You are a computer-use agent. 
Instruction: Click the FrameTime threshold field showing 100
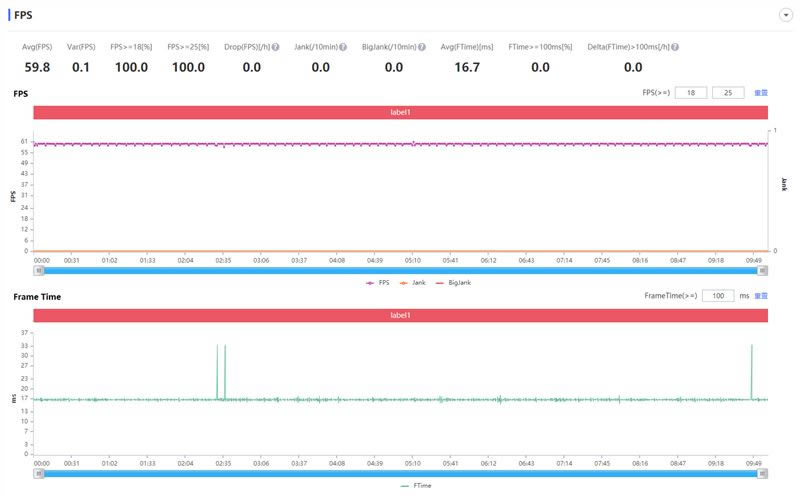pos(718,295)
